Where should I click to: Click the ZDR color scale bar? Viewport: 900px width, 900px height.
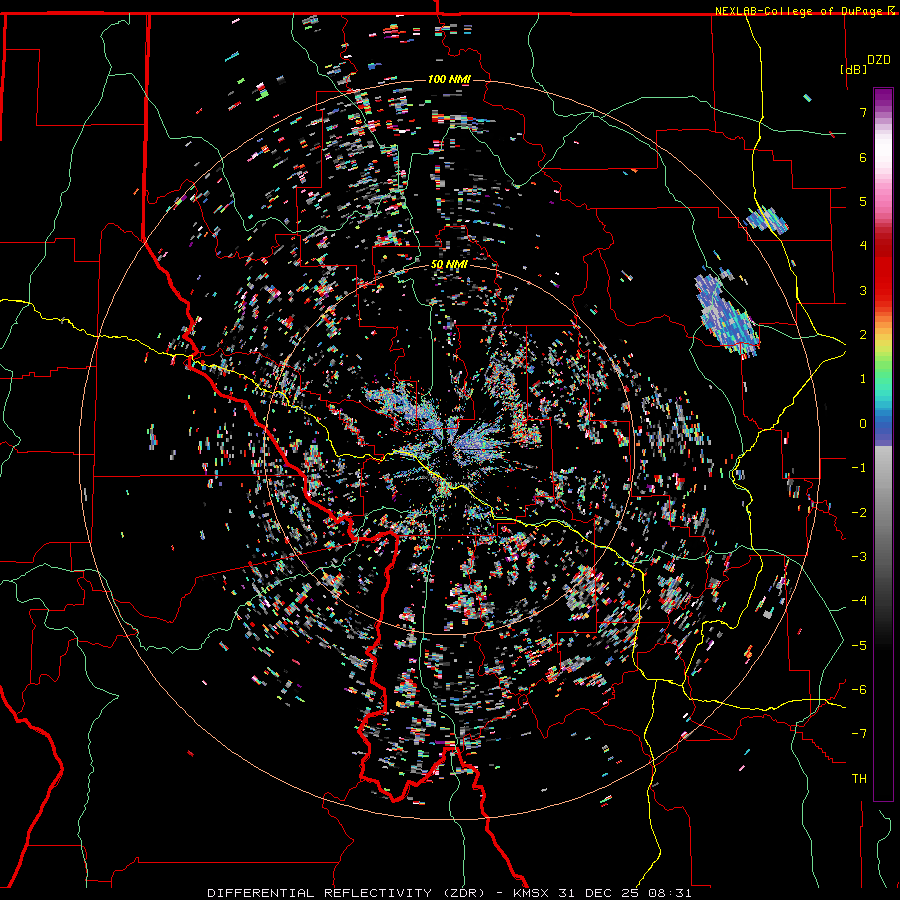[x=883, y=444]
